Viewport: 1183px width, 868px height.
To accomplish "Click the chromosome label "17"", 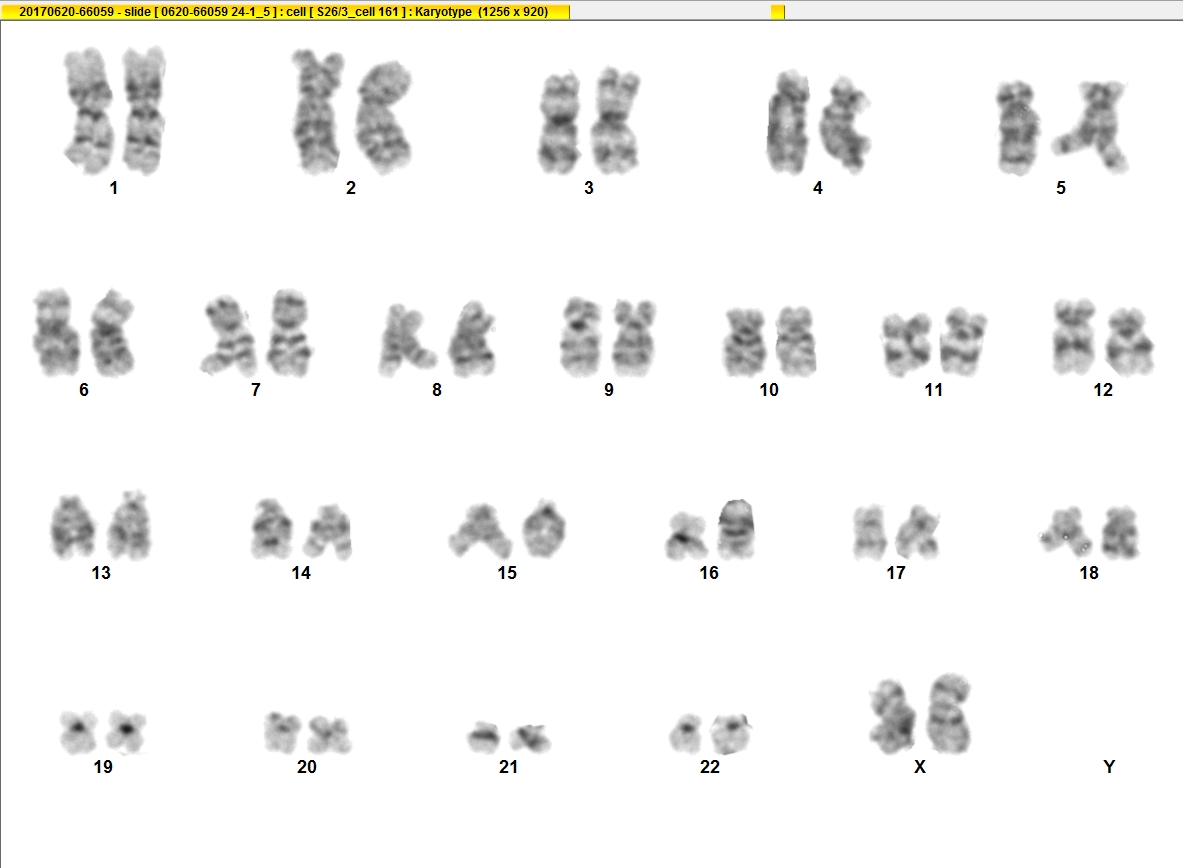I will coord(896,574).
